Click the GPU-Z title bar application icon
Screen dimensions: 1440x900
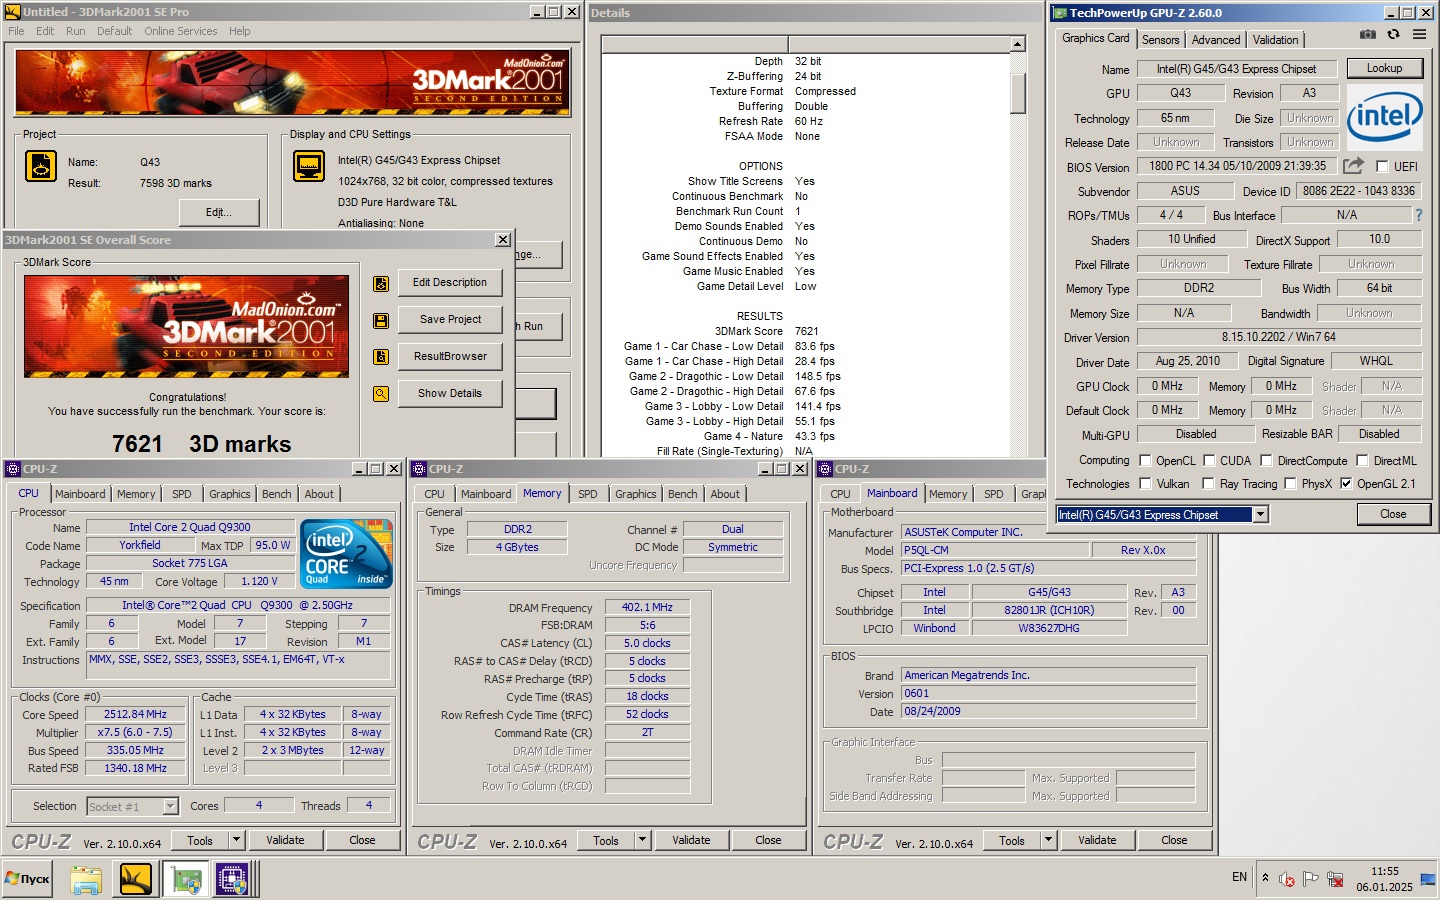coord(1060,13)
